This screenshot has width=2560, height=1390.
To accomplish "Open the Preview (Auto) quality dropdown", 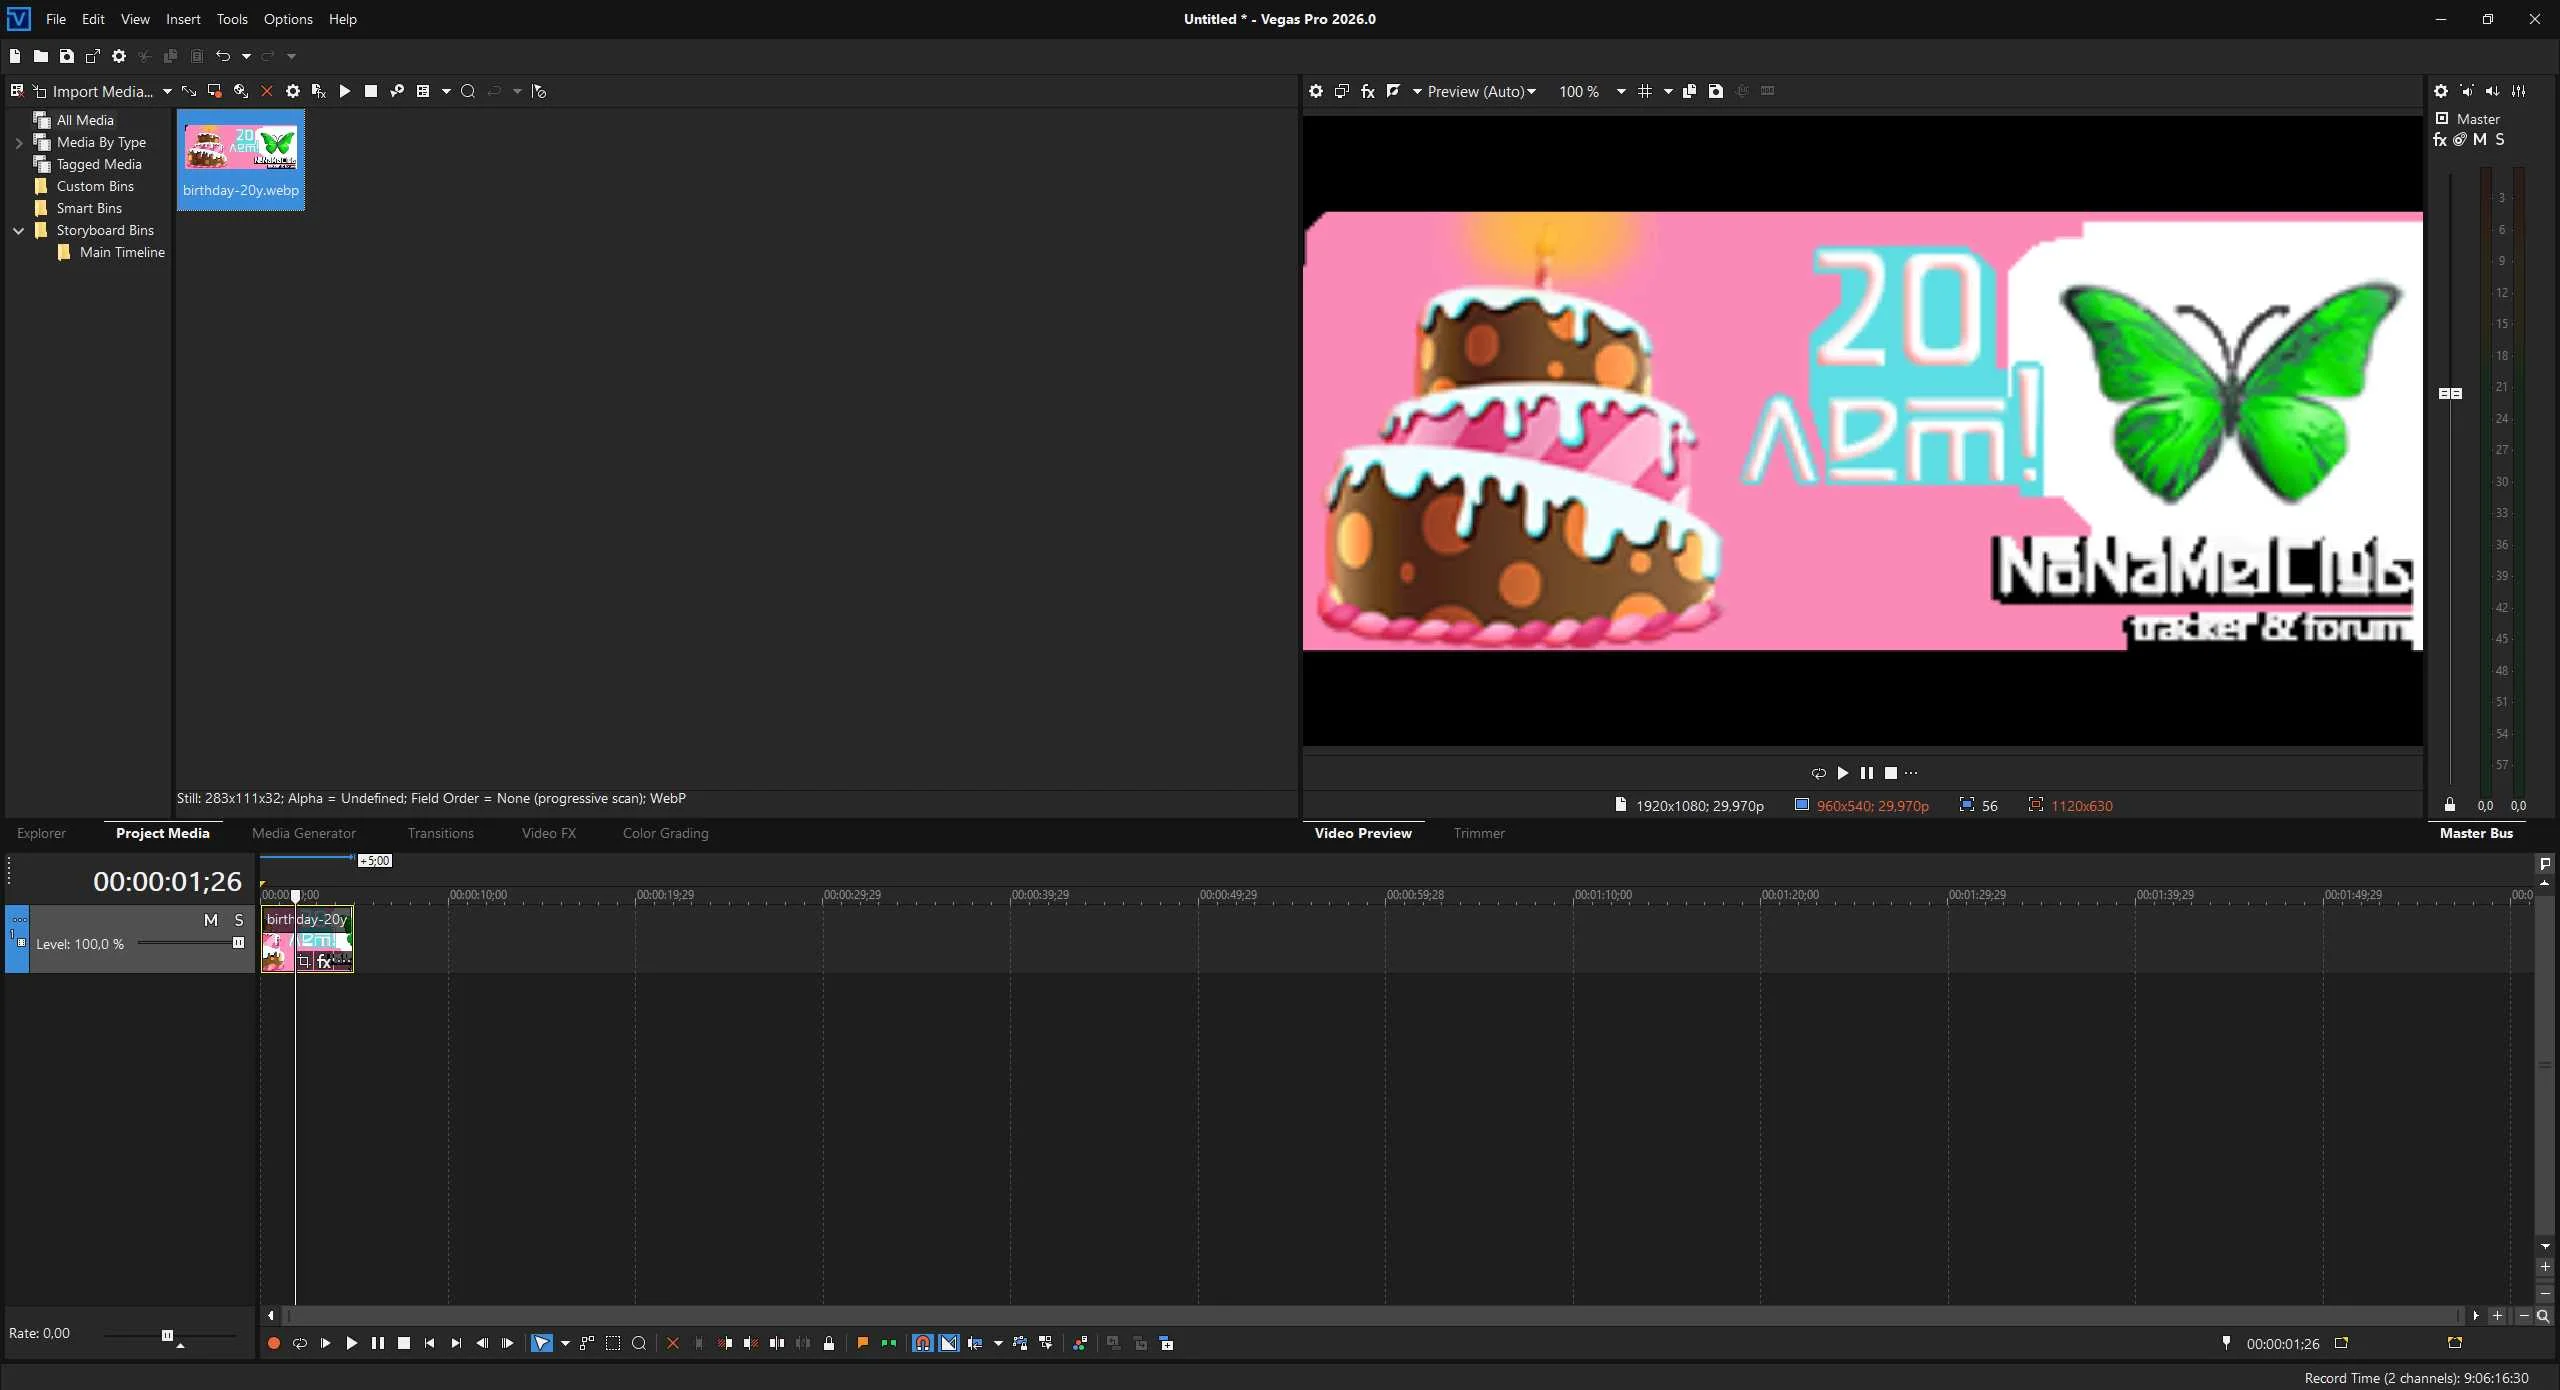I will 1482,91.
